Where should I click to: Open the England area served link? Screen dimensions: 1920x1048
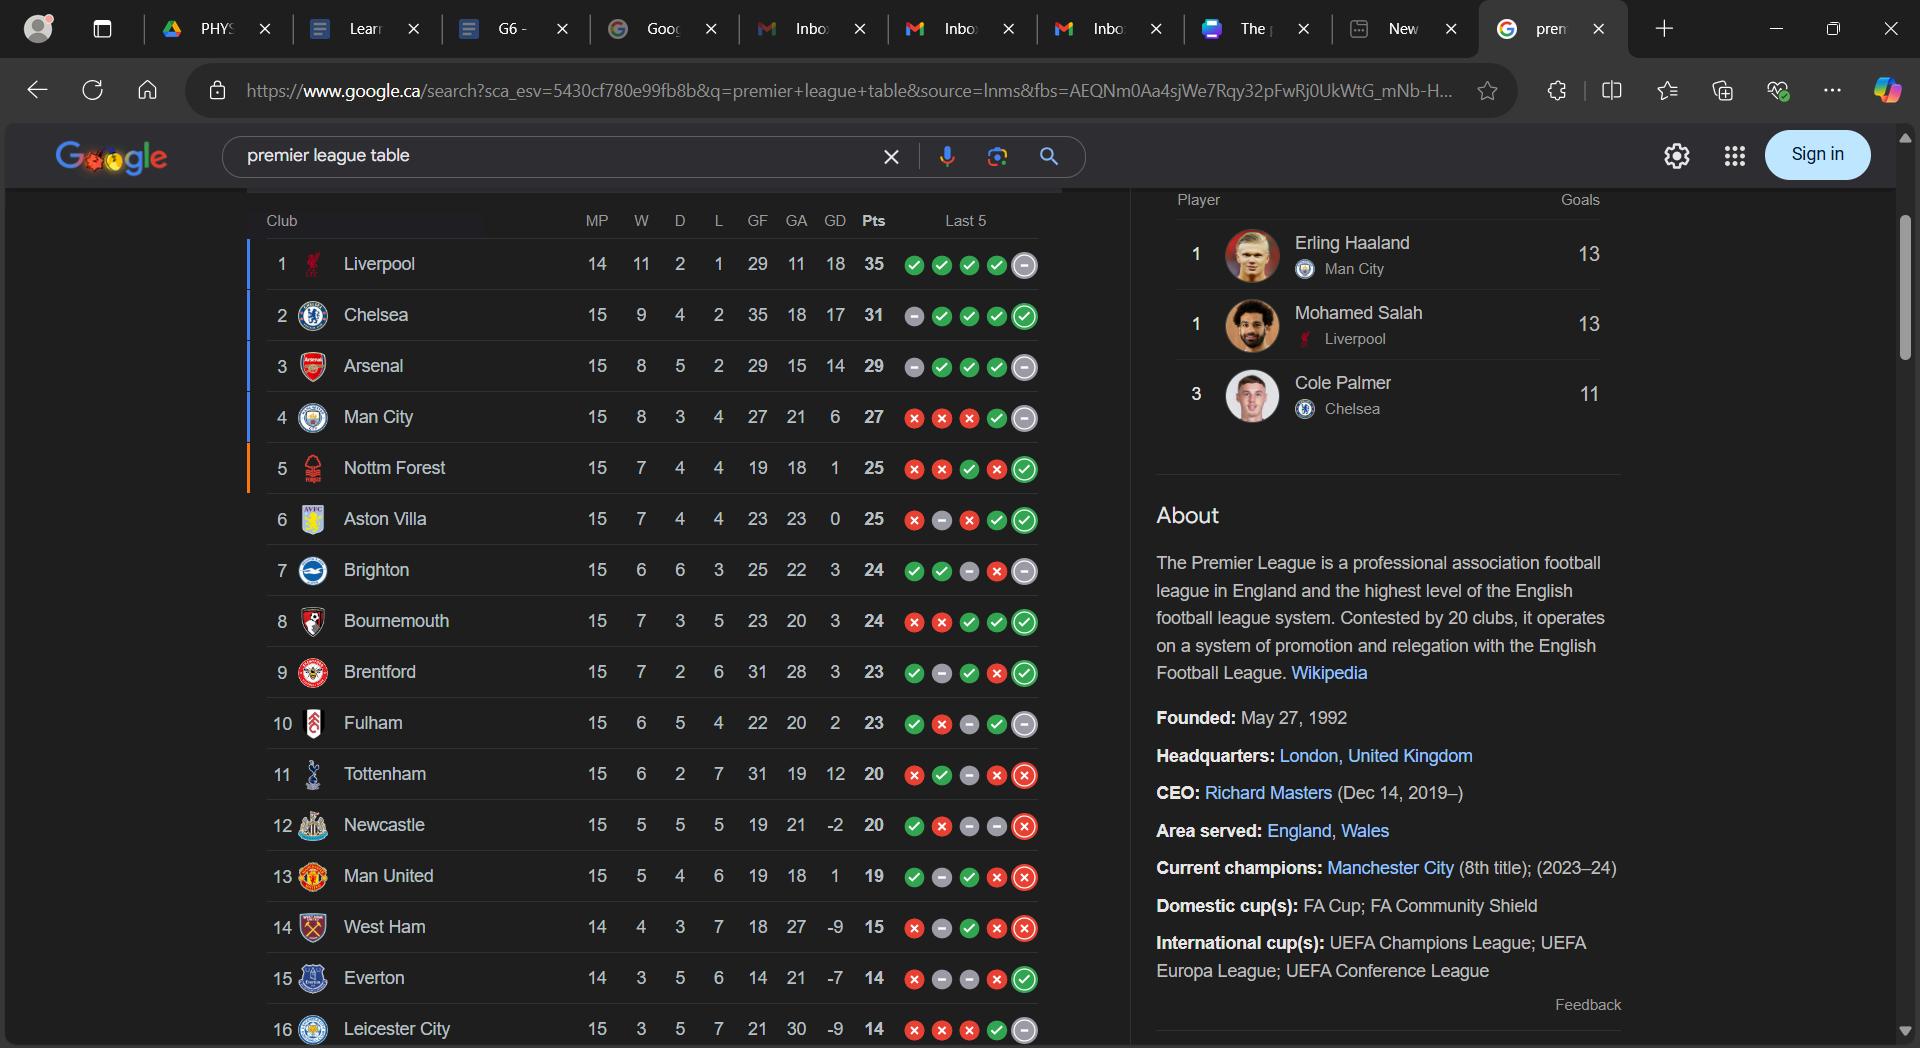1299,831
